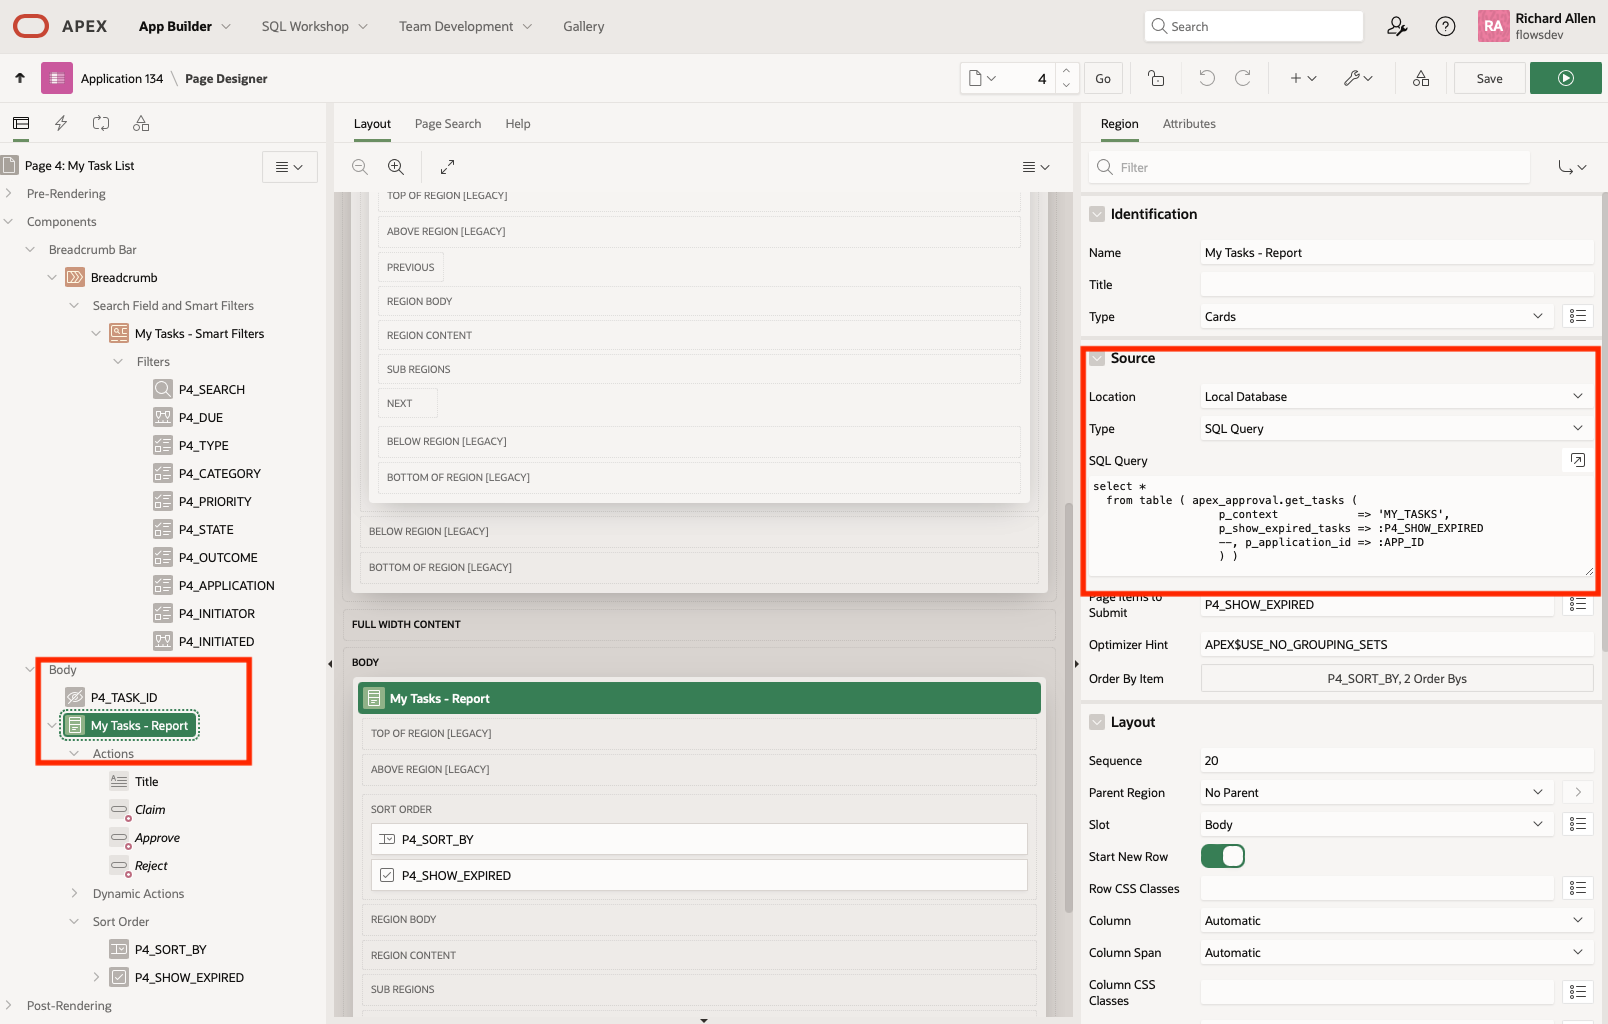This screenshot has width=1608, height=1024.
Task: Expand the Pre-Rendering tree node
Action: (9, 194)
